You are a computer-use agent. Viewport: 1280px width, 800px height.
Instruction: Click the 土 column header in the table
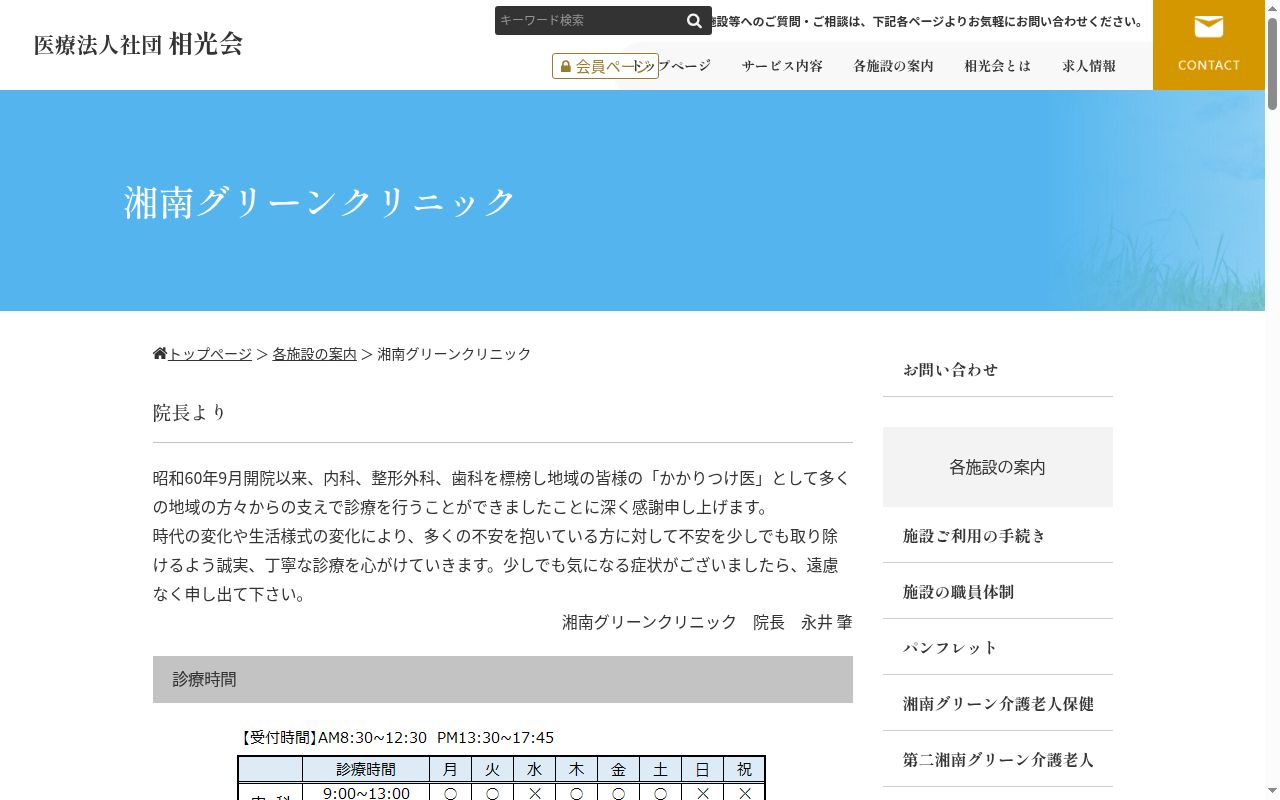tap(660, 769)
